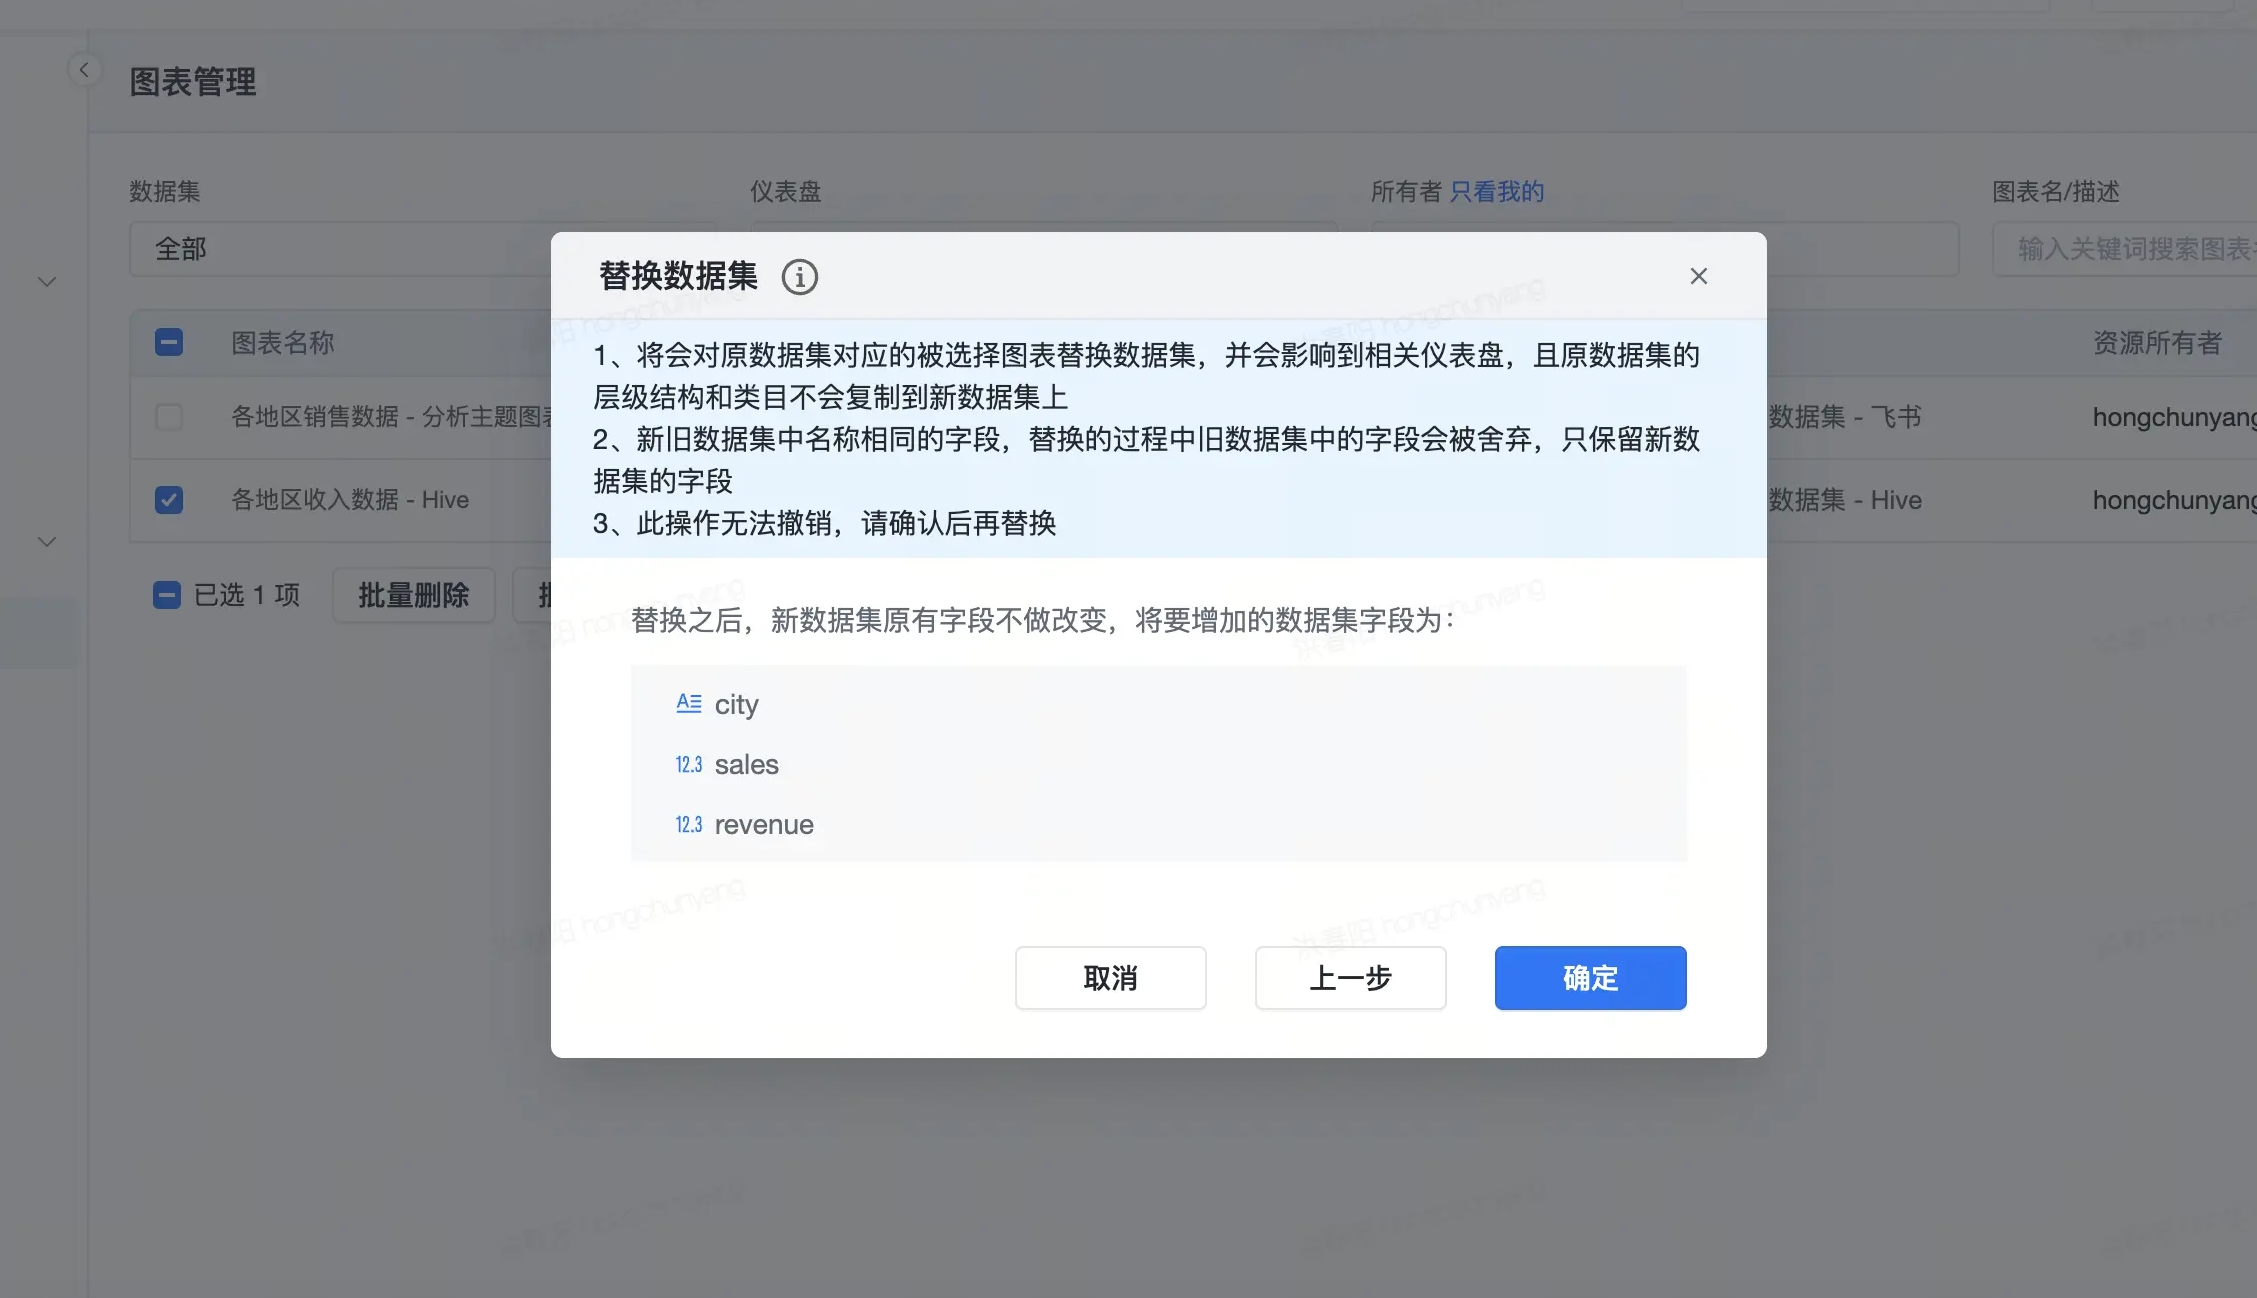Close the 替换数据集 dialog with X
2257x1298 pixels.
(1698, 276)
